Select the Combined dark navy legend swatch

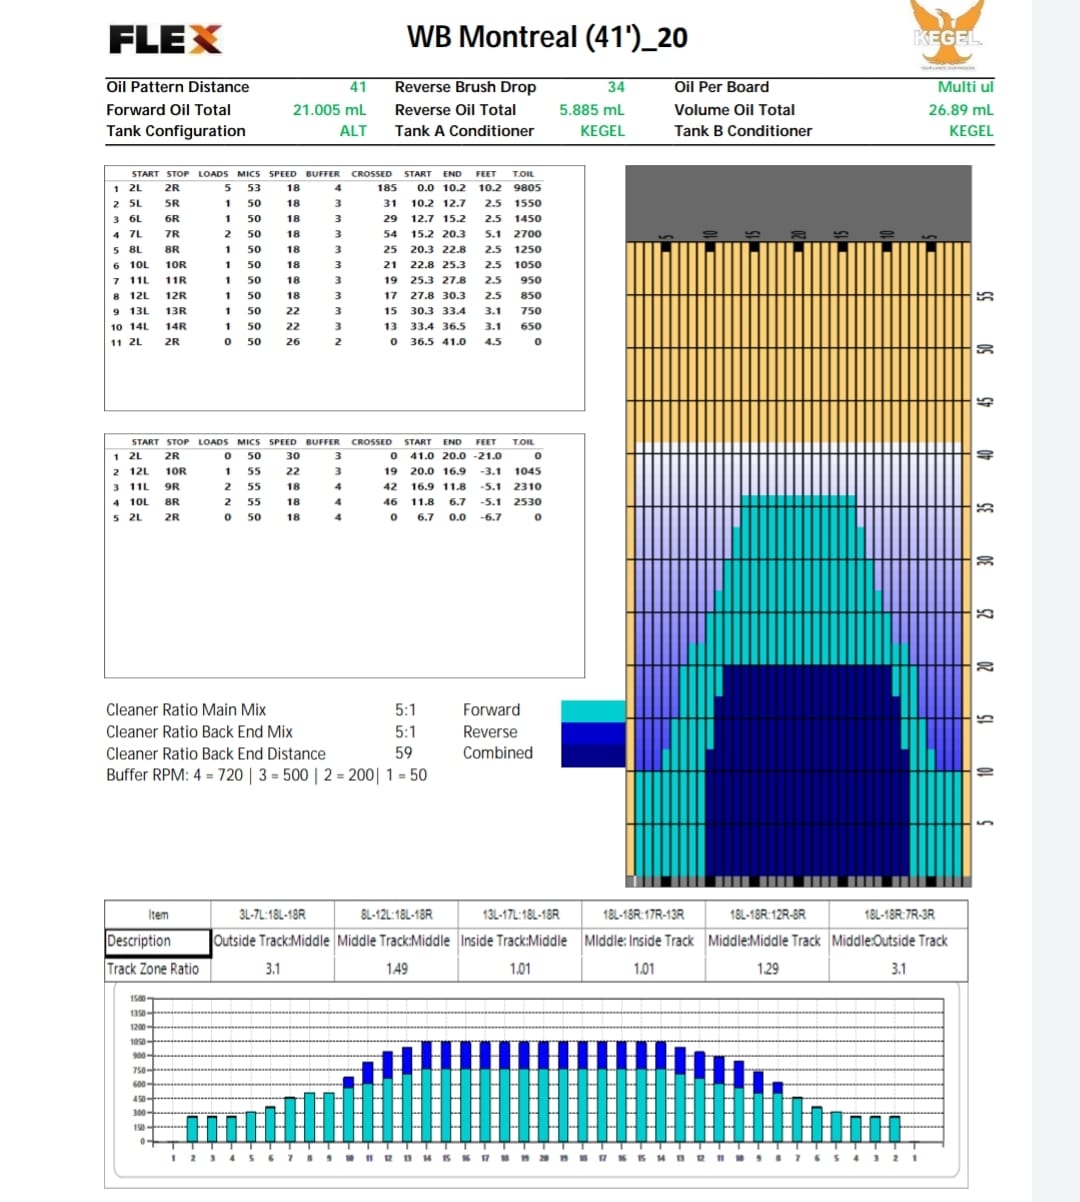[593, 755]
